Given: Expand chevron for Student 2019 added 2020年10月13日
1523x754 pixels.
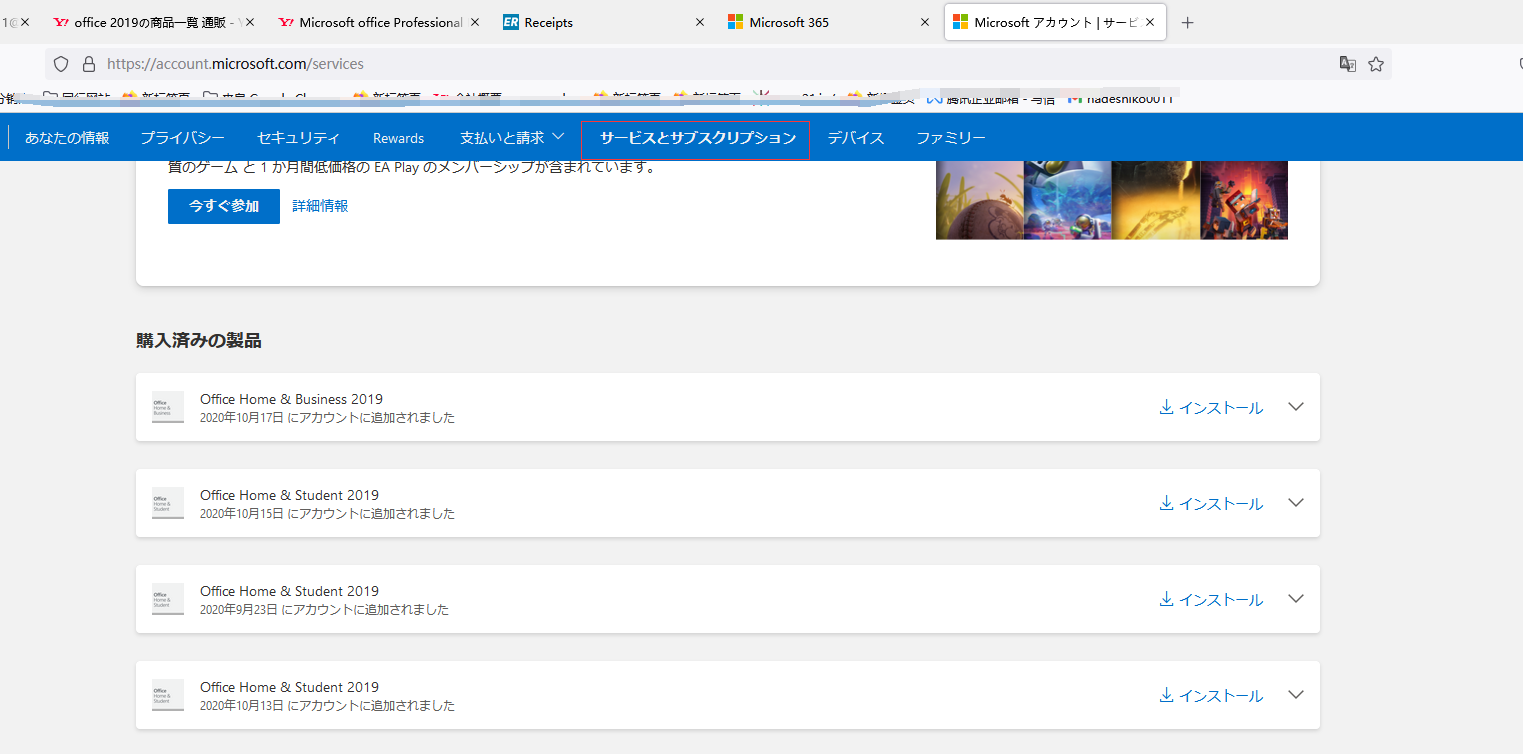Looking at the screenshot, I should click(1296, 695).
